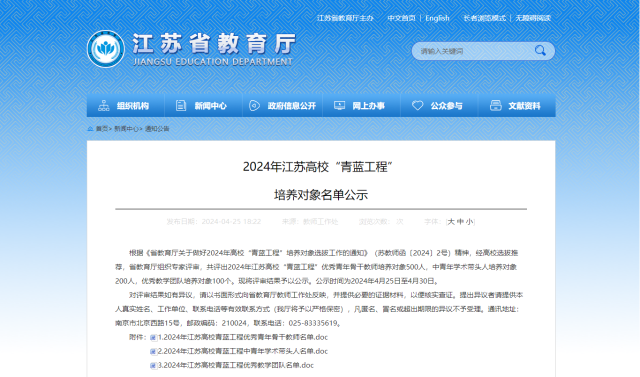
Task: Download 2.2024年江苏高校青蓝工程中青年学术带头人名单.doc
Action: point(243,351)
